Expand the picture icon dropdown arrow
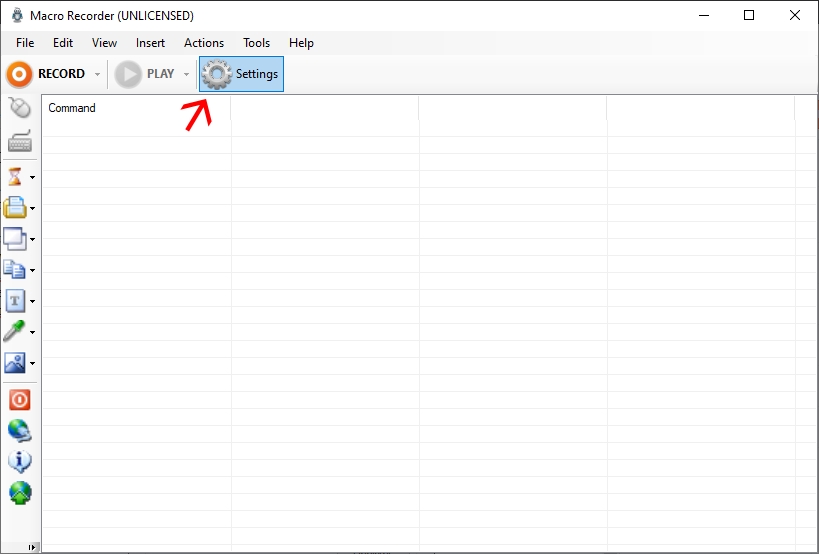 [32, 363]
